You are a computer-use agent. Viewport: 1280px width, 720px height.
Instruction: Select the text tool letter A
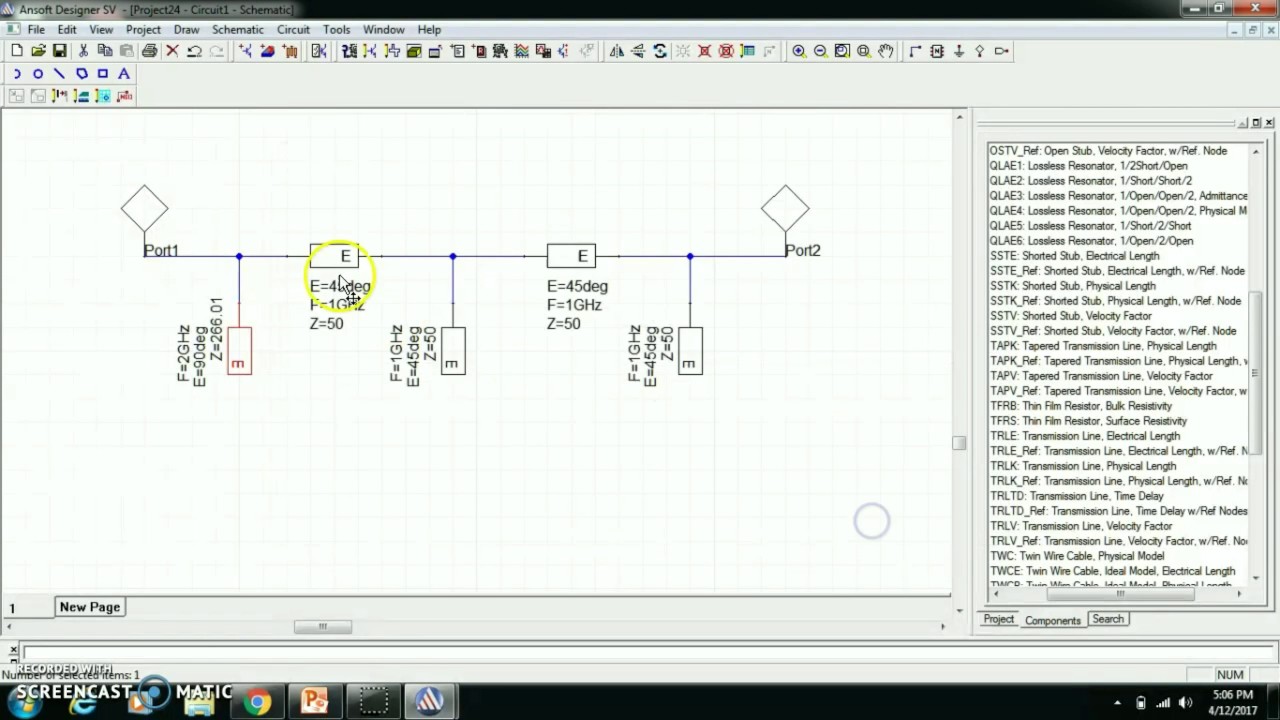pos(125,74)
